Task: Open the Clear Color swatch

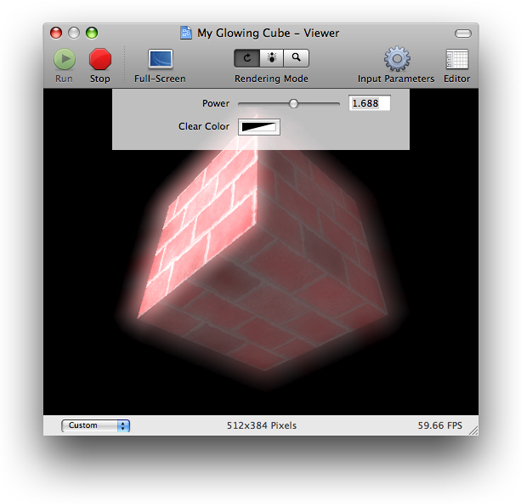Action: click(x=259, y=127)
